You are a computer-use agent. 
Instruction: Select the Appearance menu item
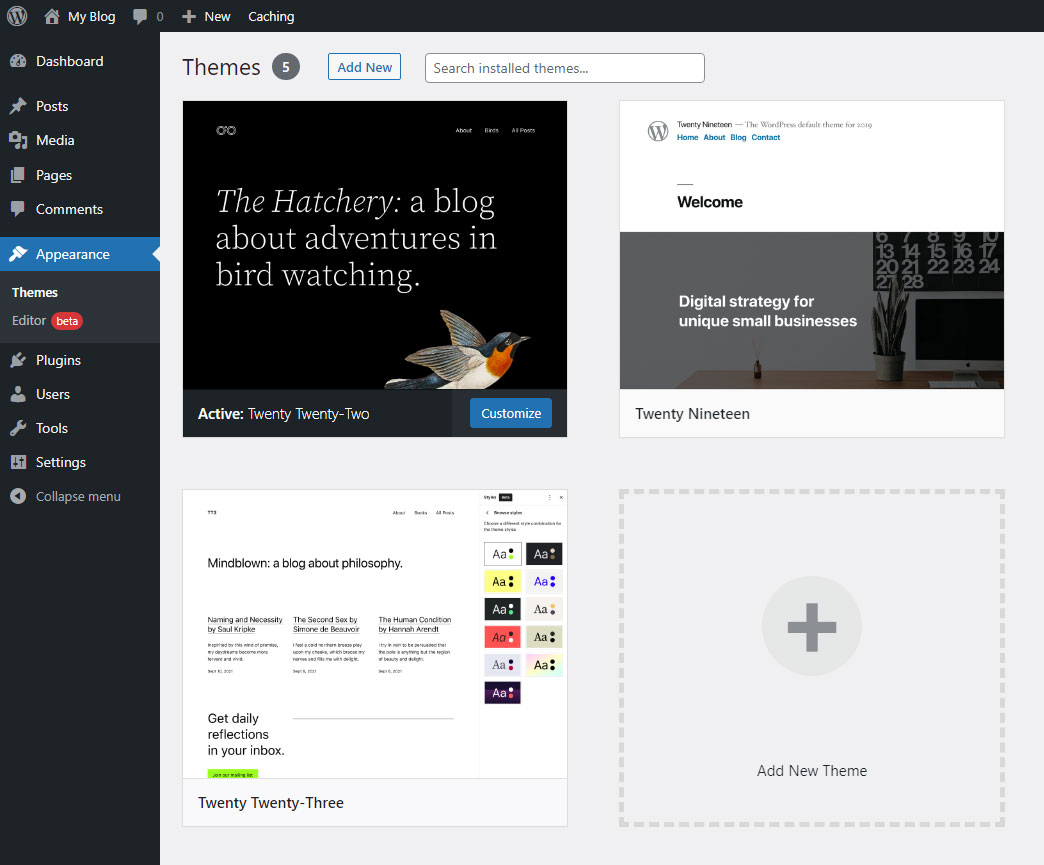(80, 254)
